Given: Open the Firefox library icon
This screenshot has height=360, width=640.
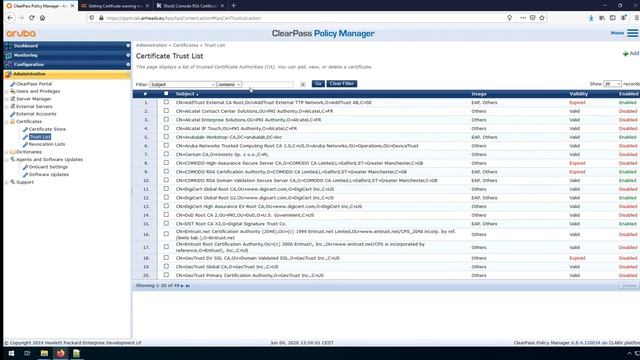Looking at the screenshot, I should pyautogui.click(x=602, y=18).
